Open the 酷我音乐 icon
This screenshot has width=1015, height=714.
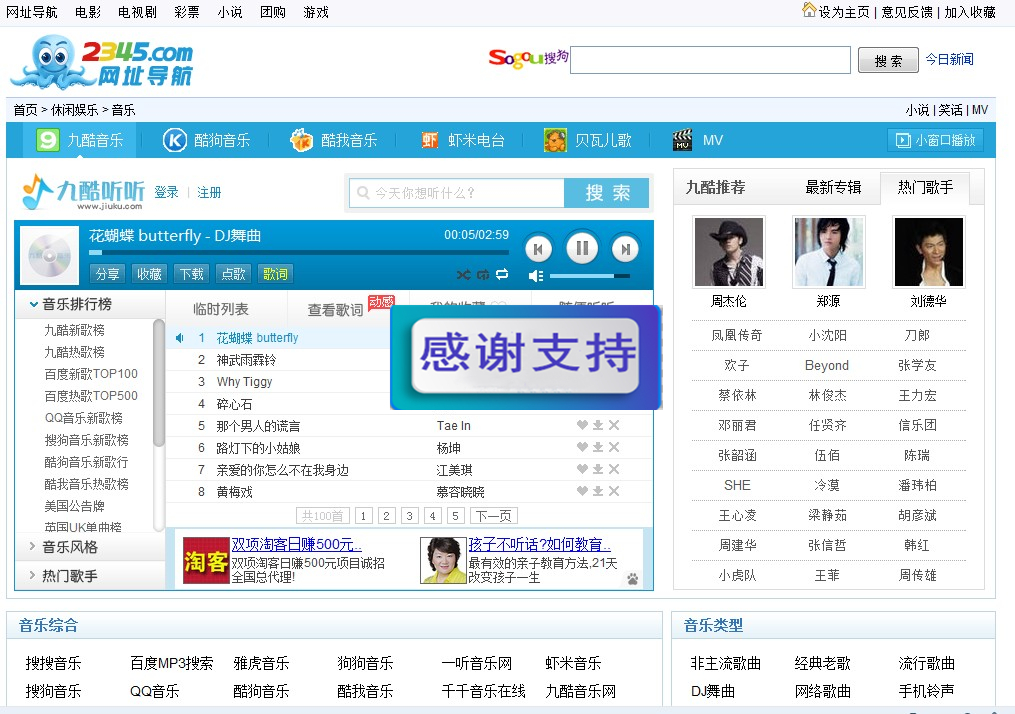tap(301, 140)
